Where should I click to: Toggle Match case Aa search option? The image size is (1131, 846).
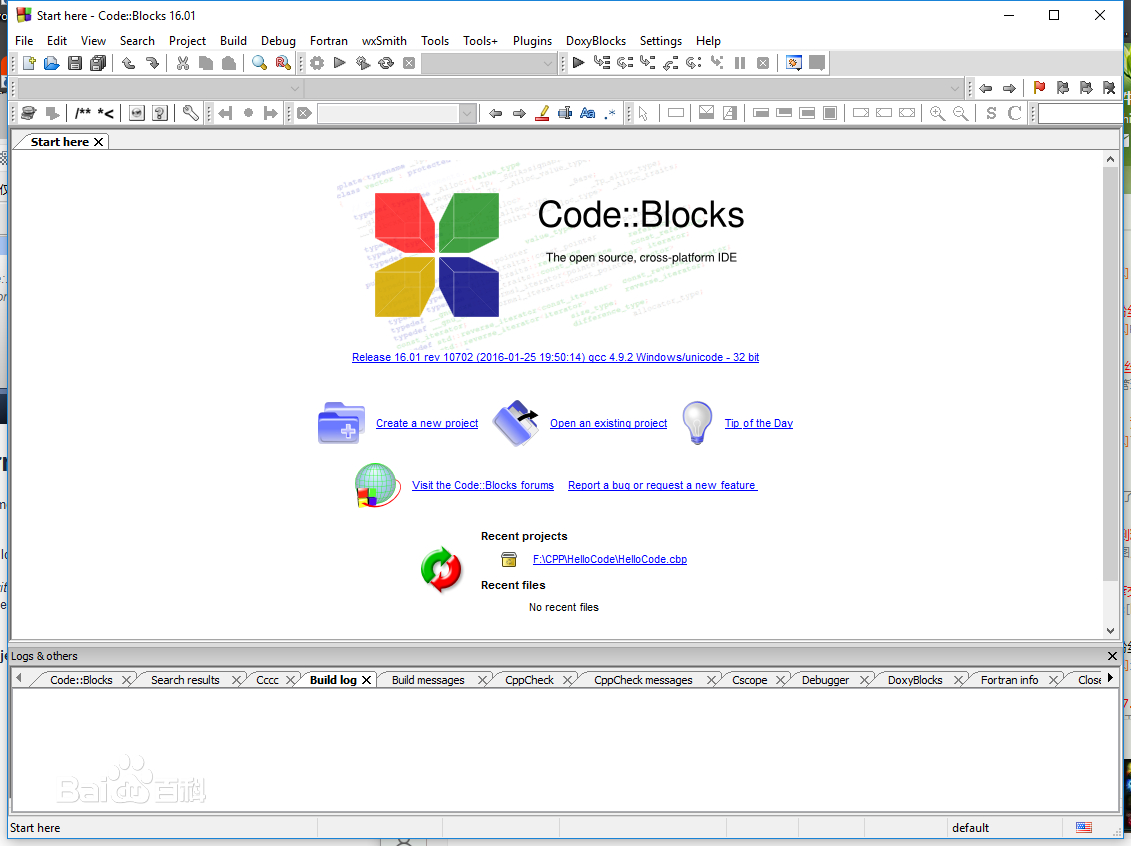click(588, 113)
